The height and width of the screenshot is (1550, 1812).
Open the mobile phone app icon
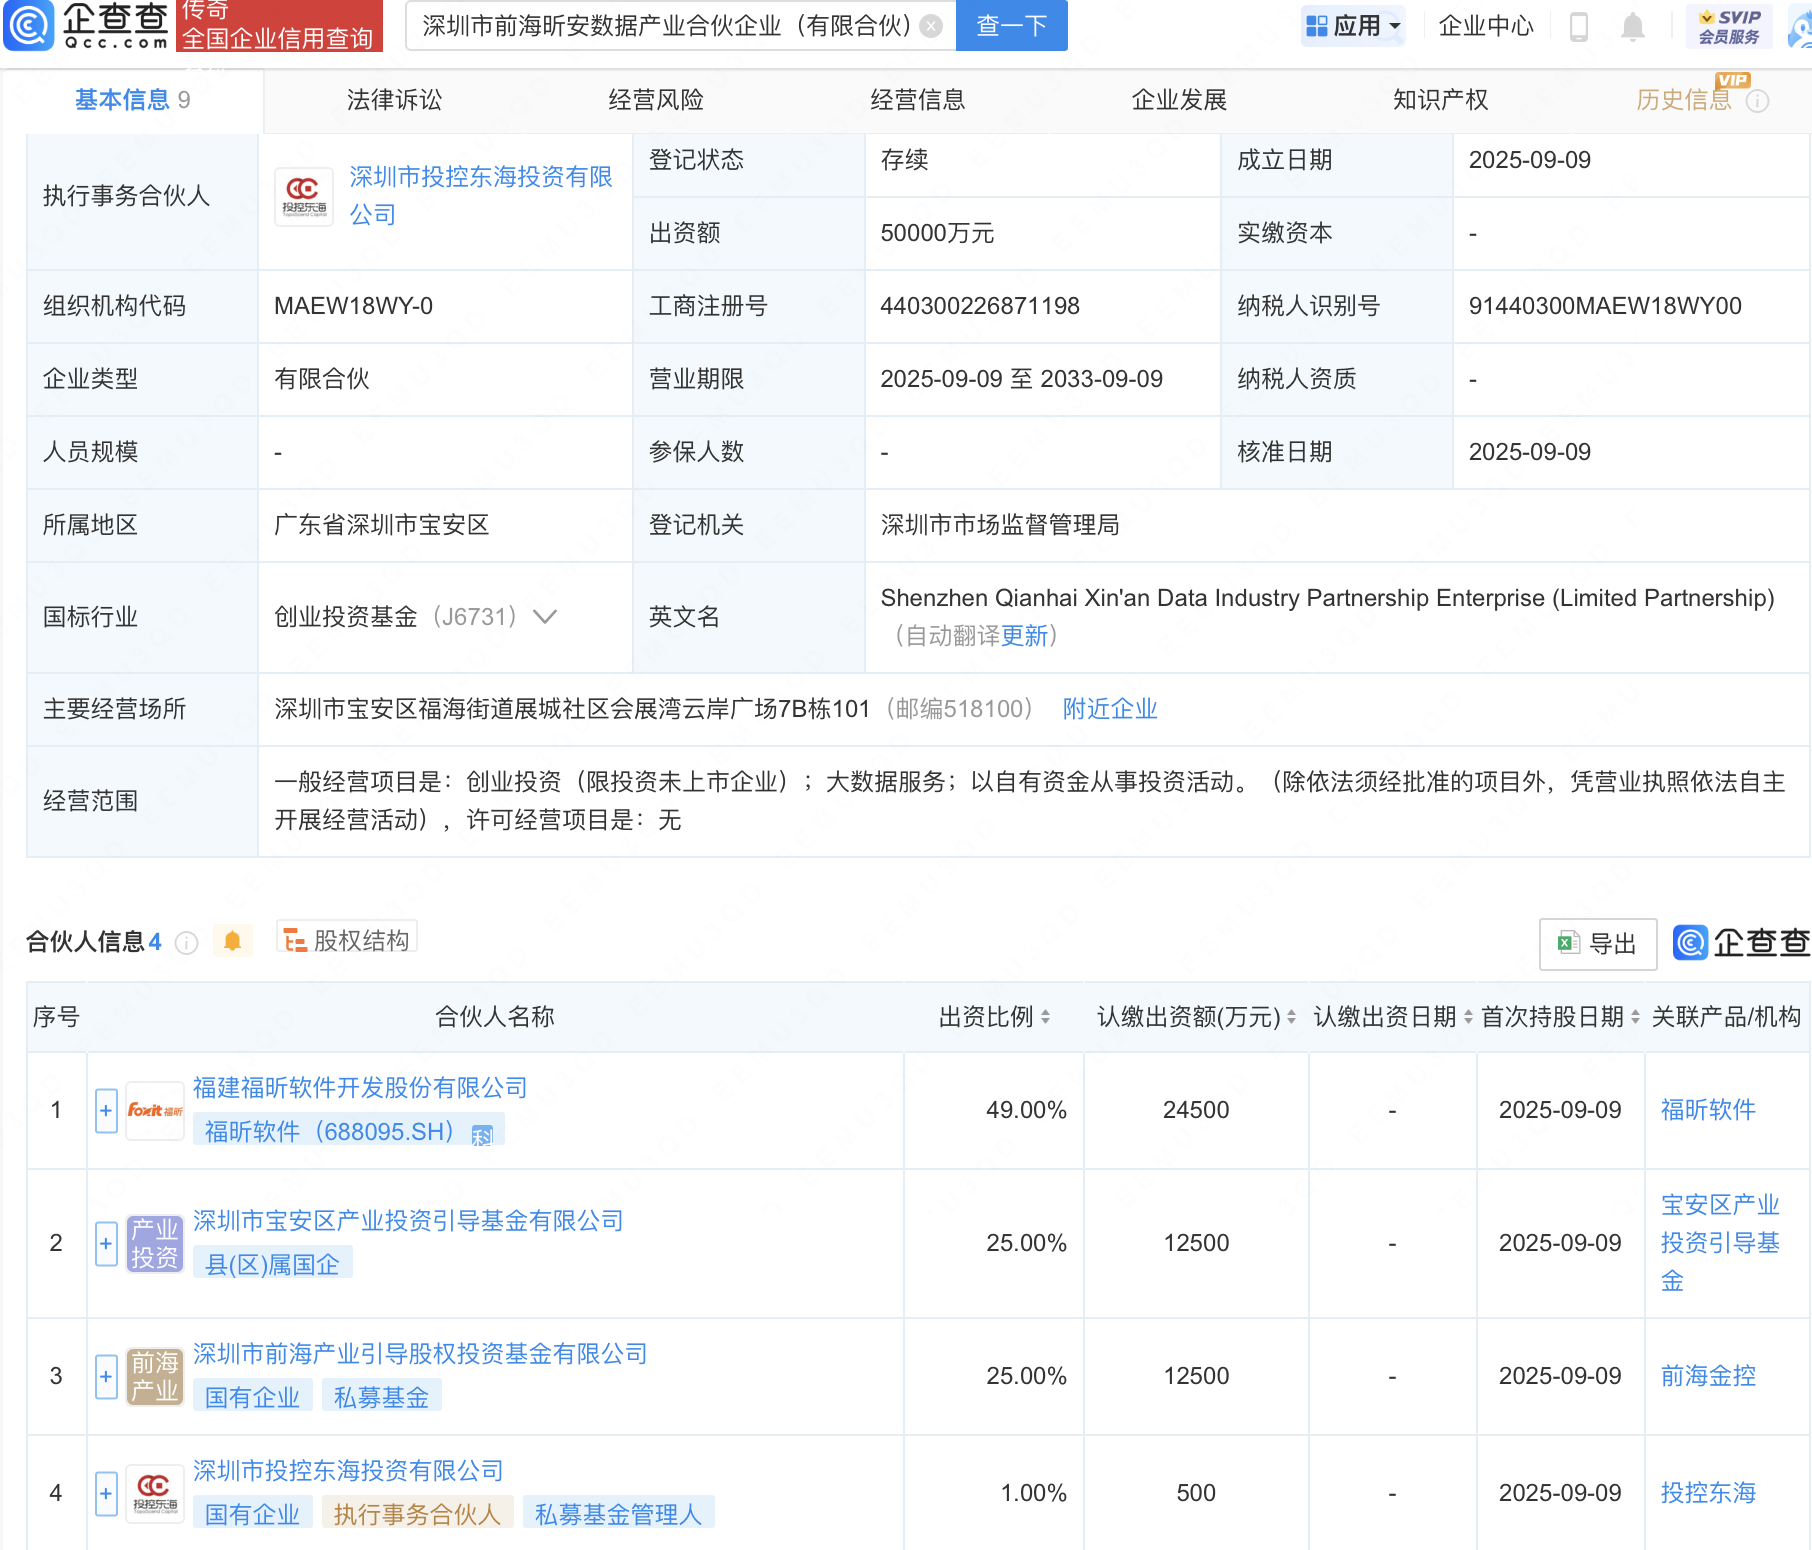[x=1579, y=26]
